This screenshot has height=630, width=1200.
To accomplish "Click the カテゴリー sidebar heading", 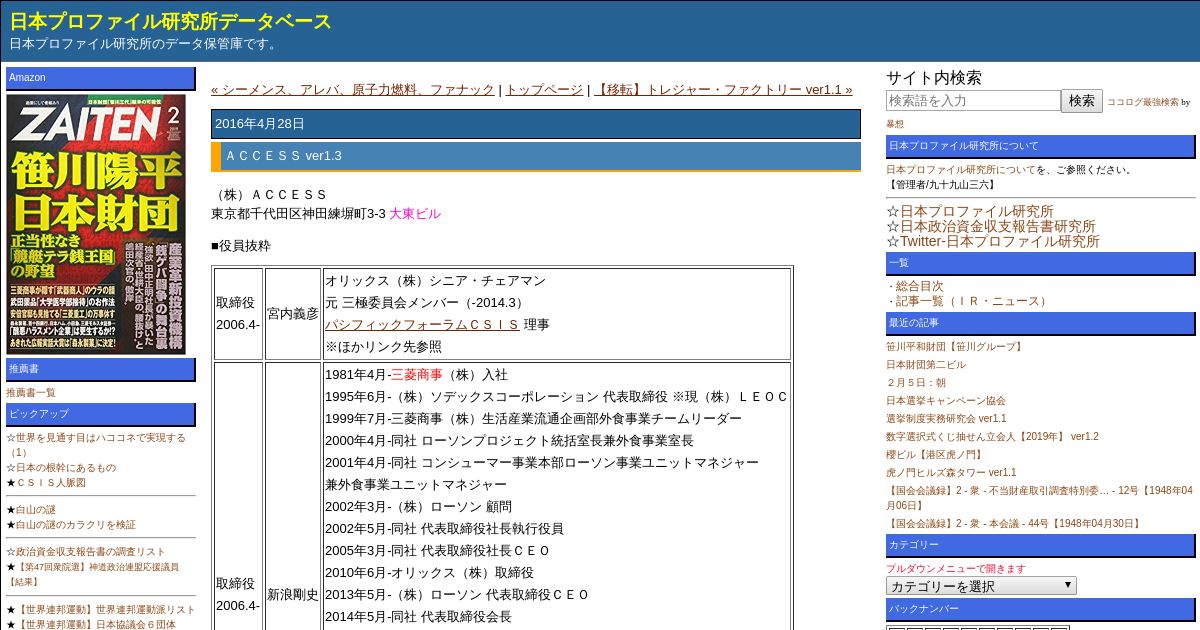I will tap(1041, 546).
